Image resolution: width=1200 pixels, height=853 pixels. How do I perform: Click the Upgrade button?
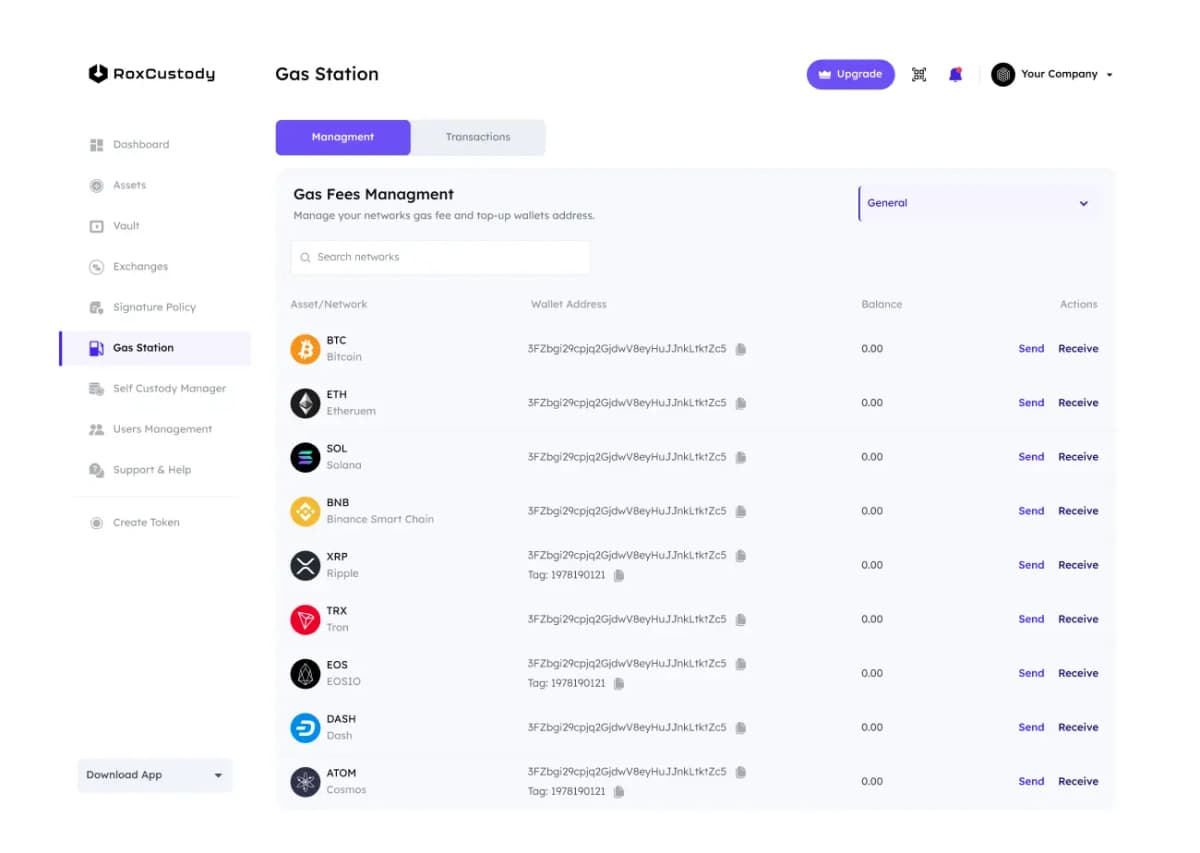pos(850,74)
